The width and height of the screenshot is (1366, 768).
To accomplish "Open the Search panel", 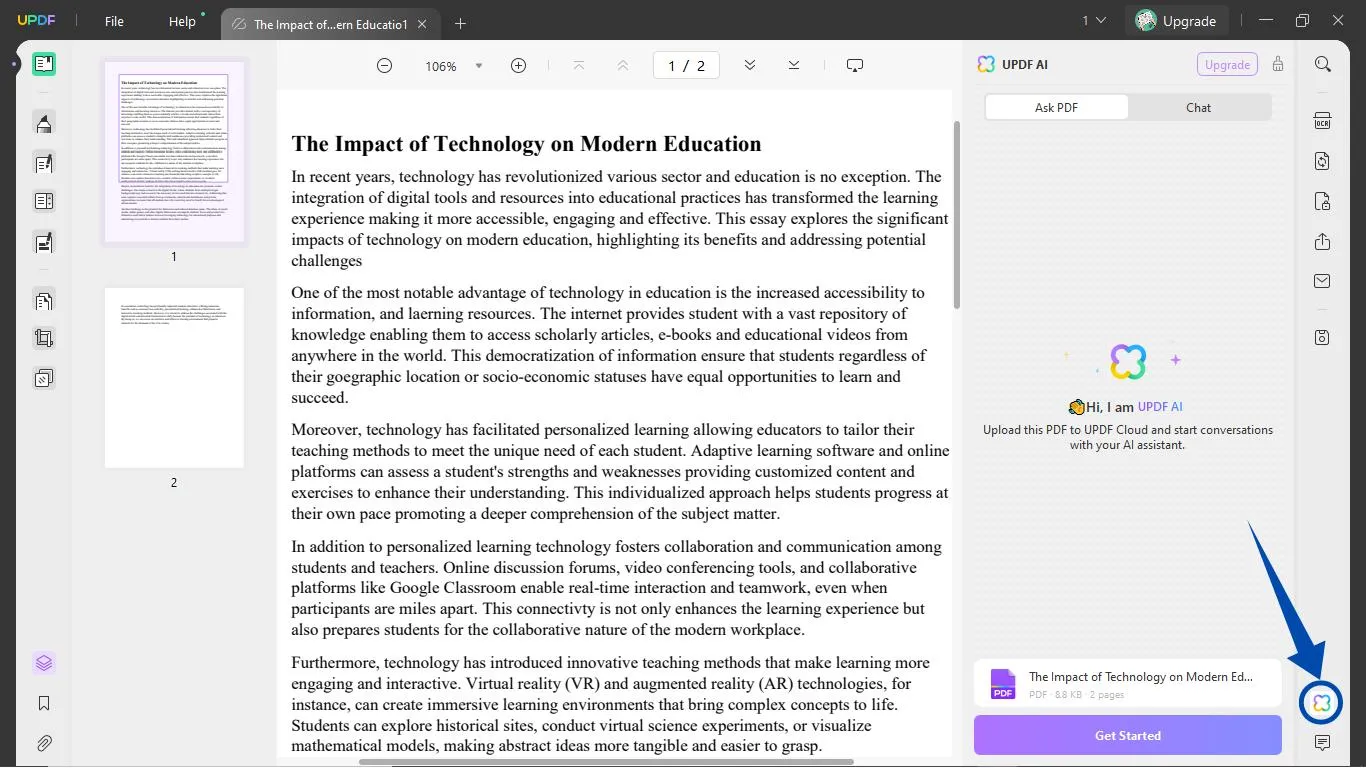I will pos(1322,63).
